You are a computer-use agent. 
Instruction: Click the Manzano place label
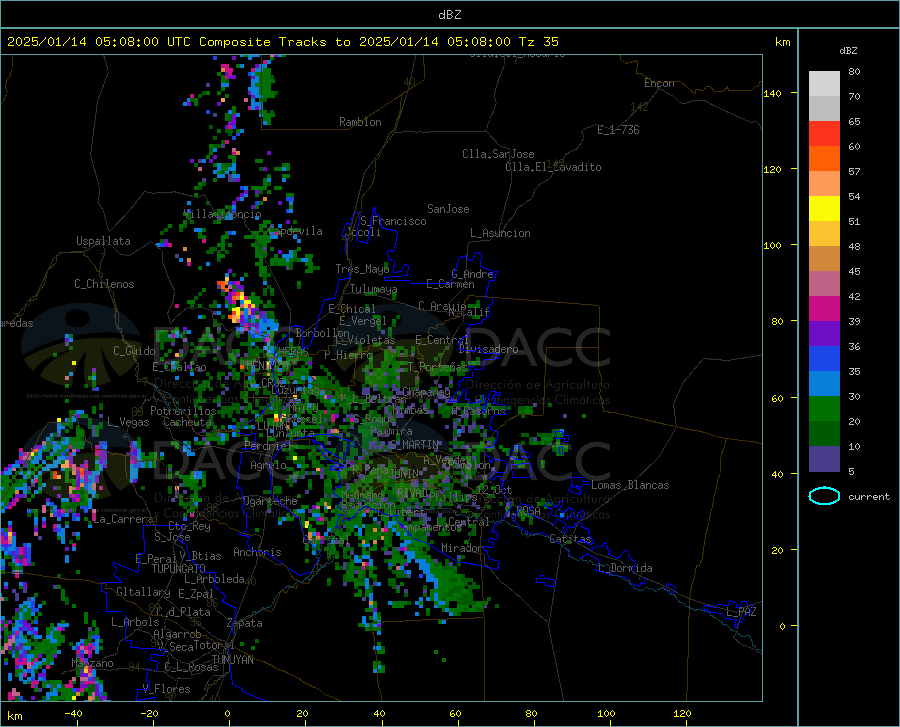(92, 663)
